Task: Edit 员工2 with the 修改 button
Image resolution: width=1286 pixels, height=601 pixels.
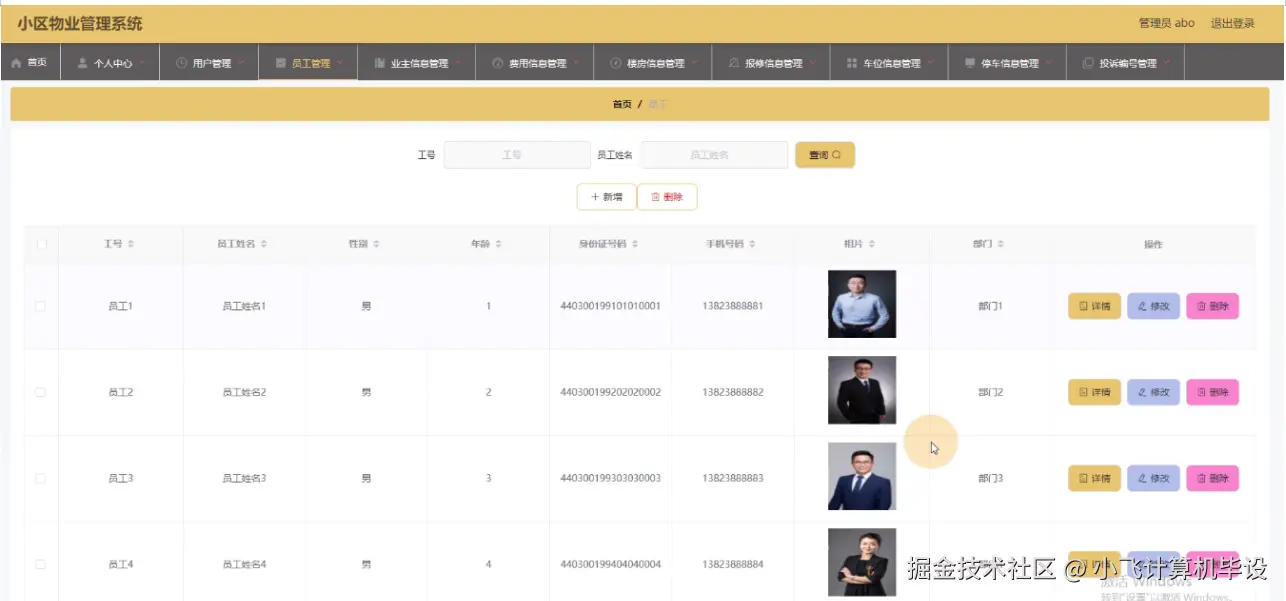Action: 1153,392
